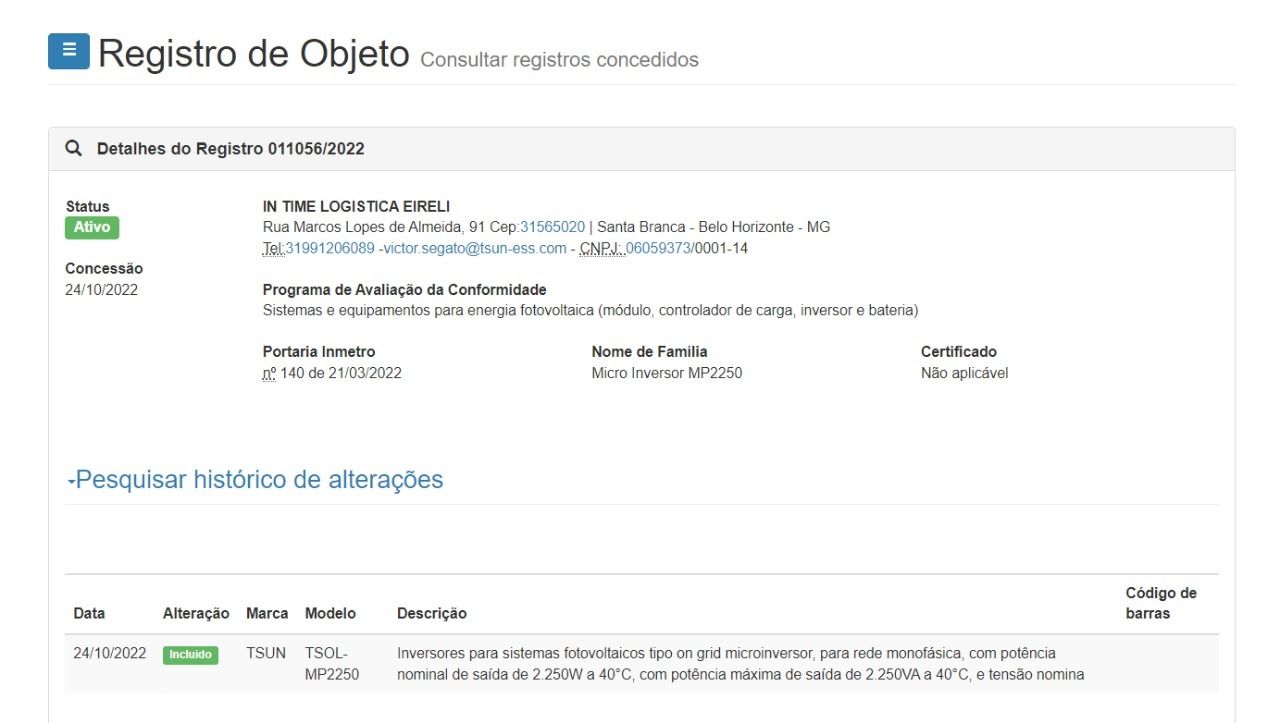Click the inverter description text in the row

click(x=740, y=664)
